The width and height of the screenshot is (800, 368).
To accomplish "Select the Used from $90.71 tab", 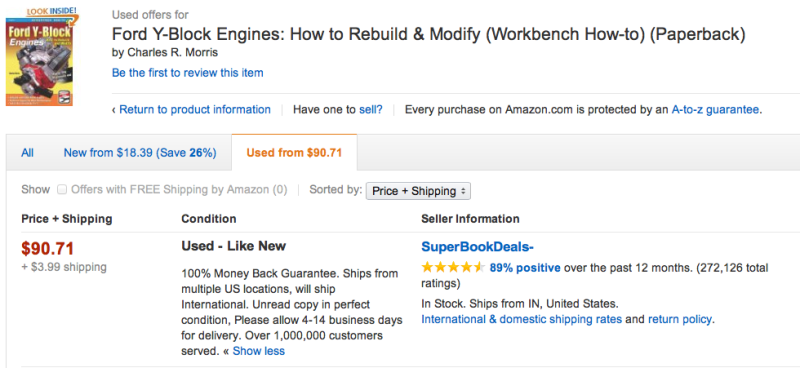I will [294, 153].
